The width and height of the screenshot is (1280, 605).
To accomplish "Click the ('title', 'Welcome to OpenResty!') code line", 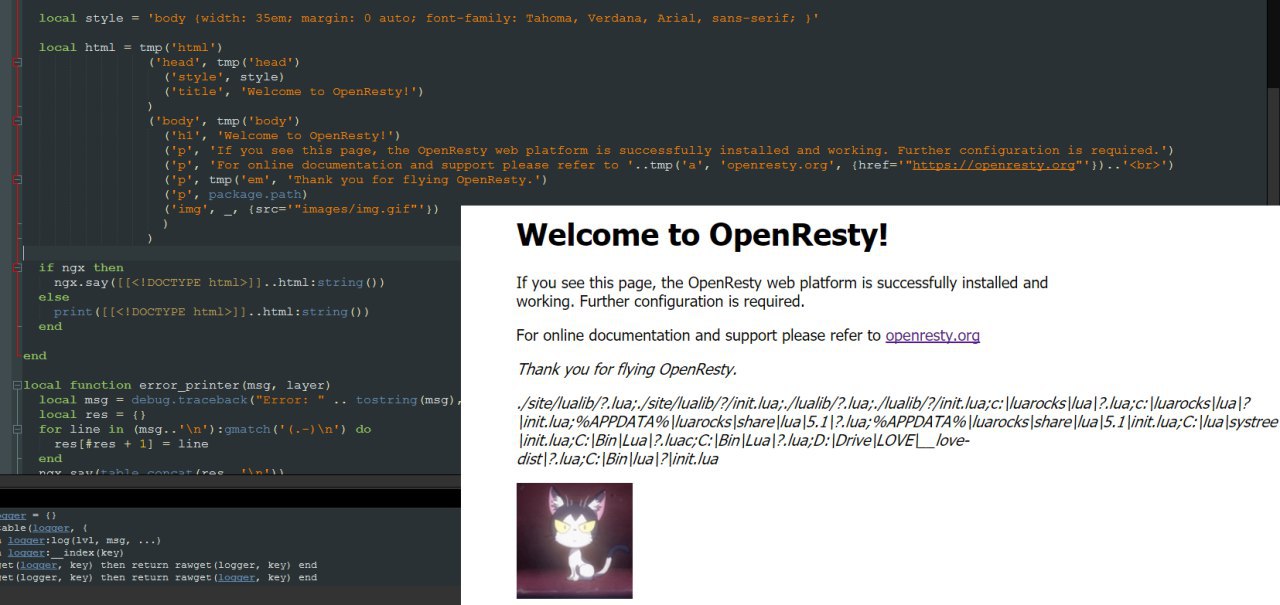I will point(294,91).
